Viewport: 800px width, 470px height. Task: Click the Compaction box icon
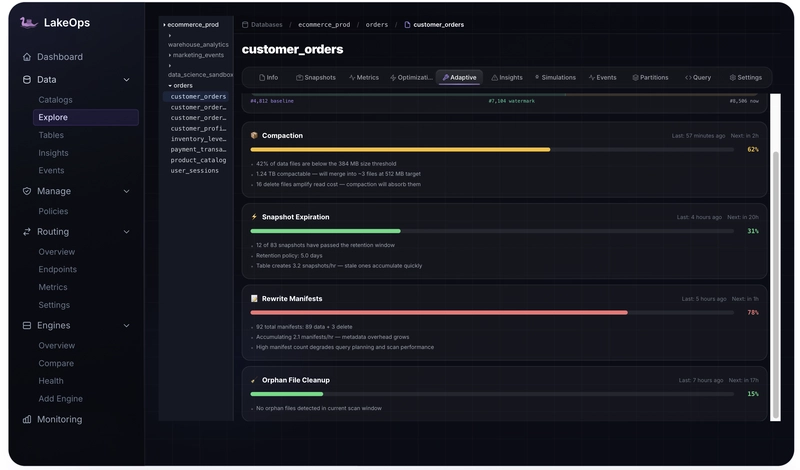coord(254,135)
